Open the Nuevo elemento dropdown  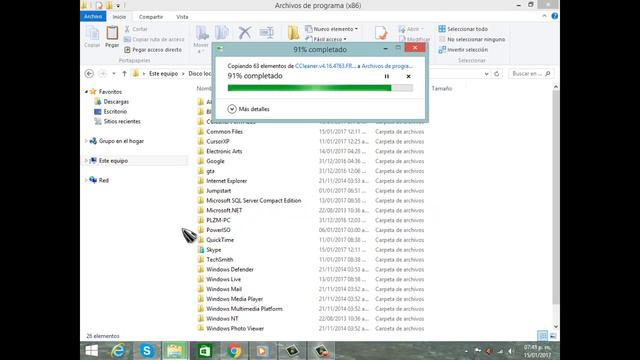click(x=331, y=29)
